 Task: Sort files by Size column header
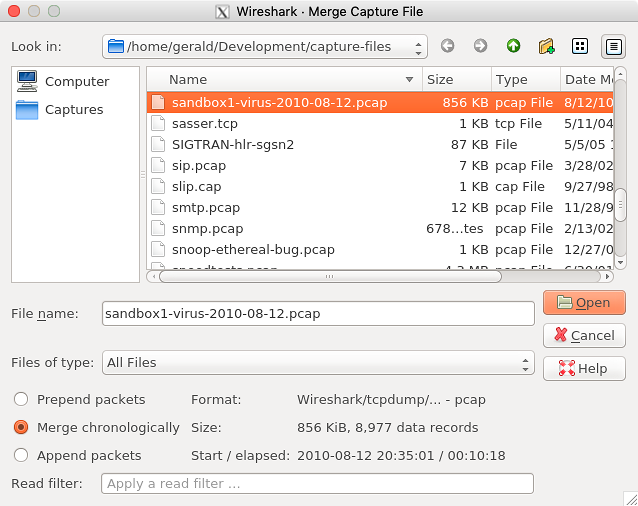(x=456, y=79)
